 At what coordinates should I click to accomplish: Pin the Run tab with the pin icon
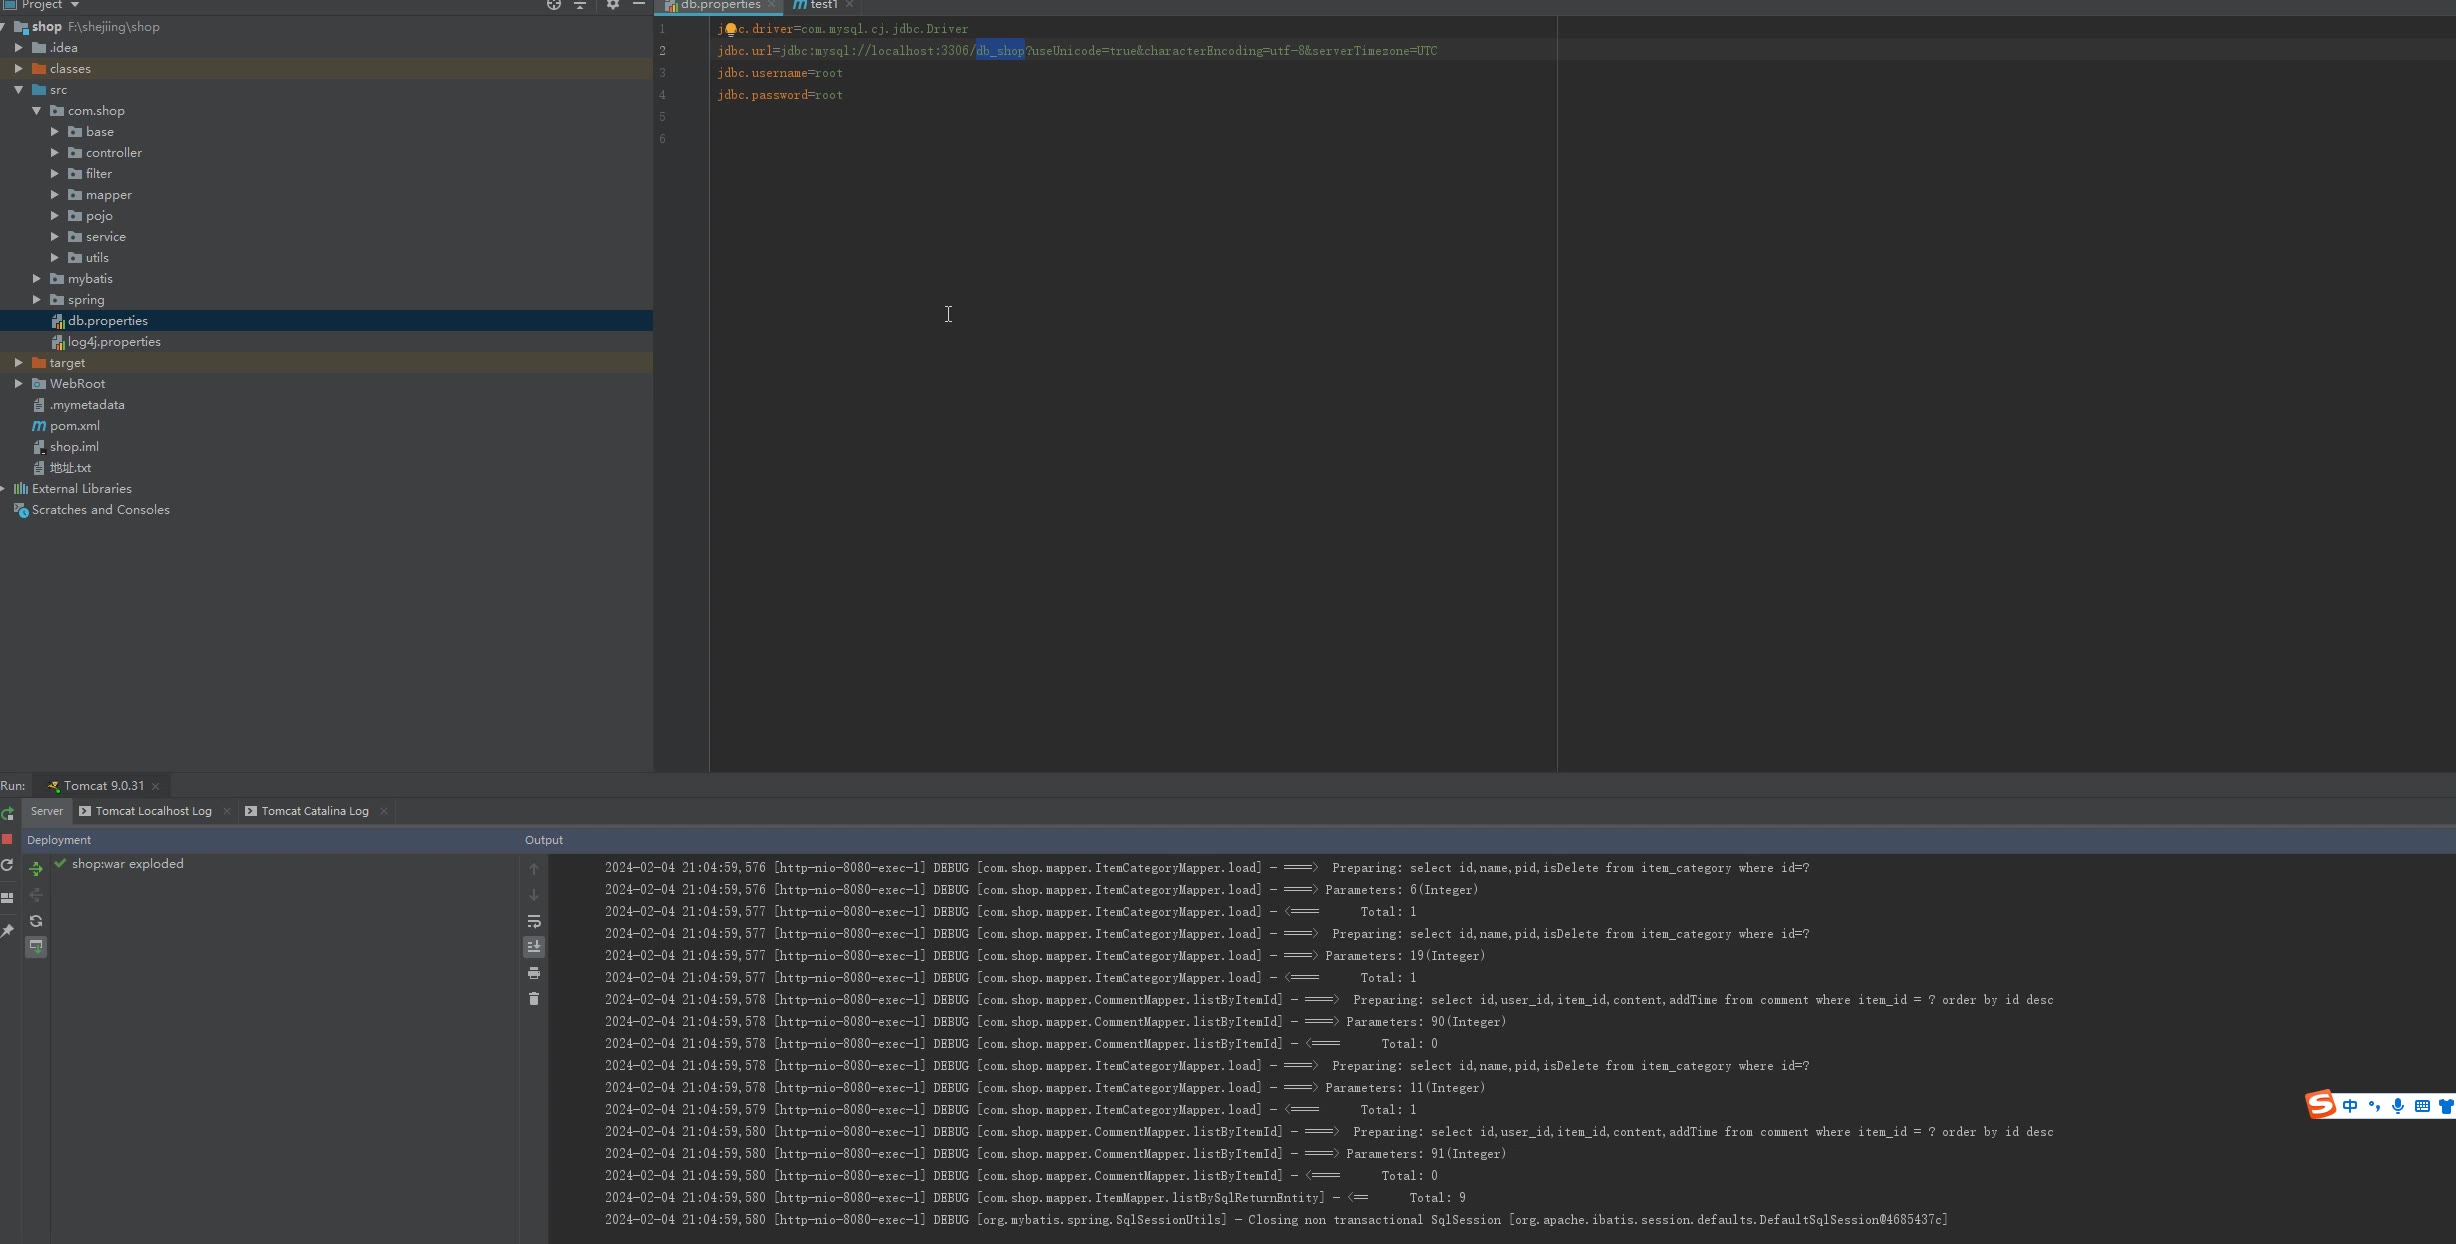click(7, 930)
